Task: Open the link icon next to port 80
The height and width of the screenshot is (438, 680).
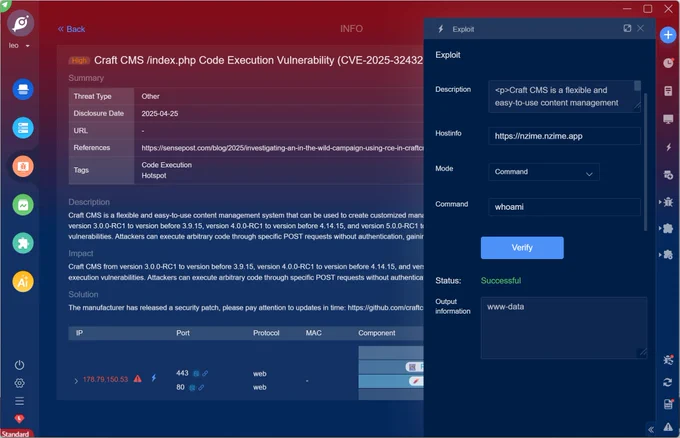Action: click(201, 387)
